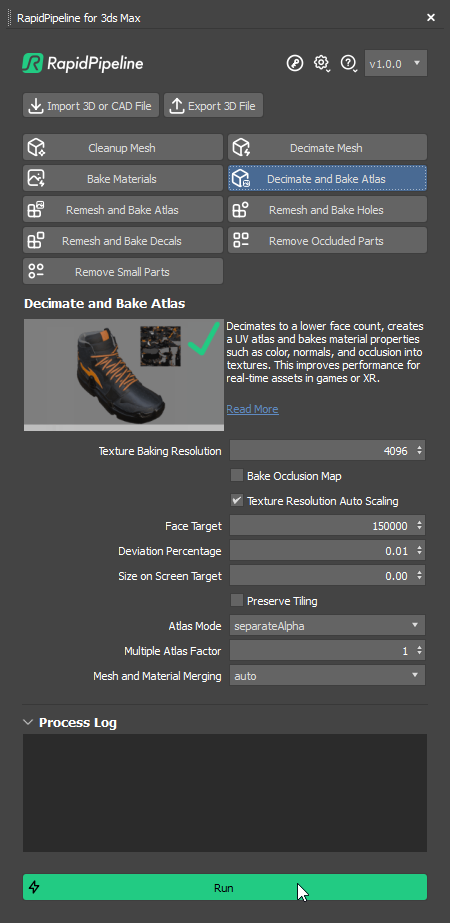The image size is (450, 923).
Task: Enable the Preserve Tiling checkbox
Action: pos(237,600)
